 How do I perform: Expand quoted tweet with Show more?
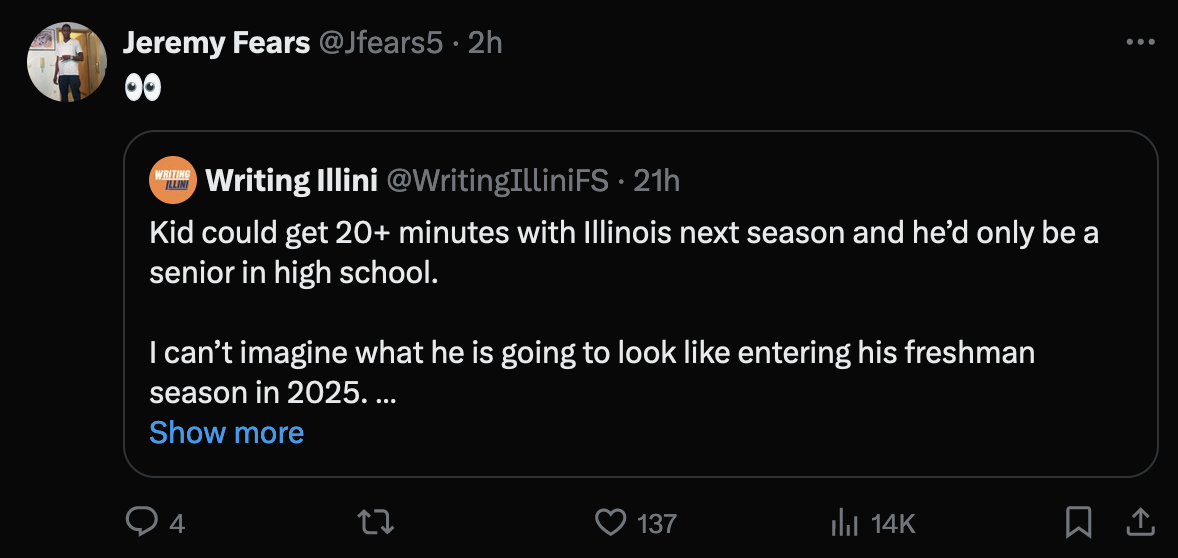click(x=226, y=433)
